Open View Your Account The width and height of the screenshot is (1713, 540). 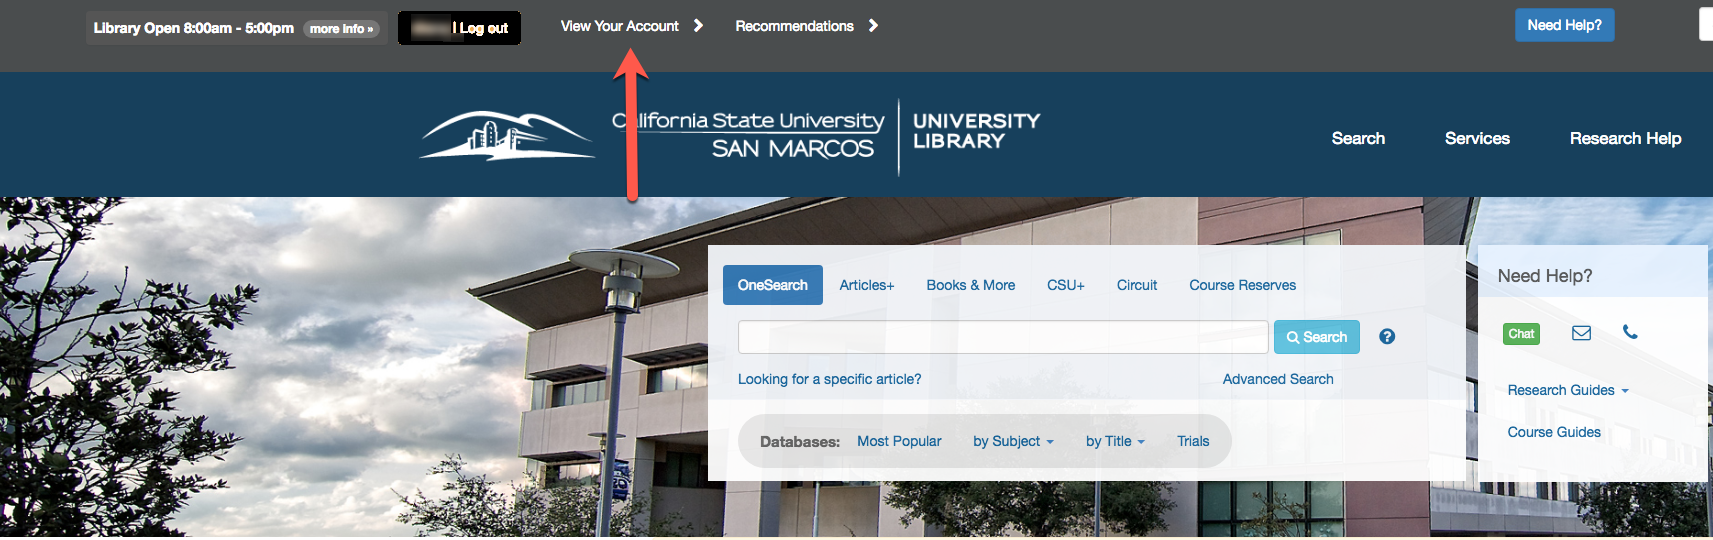[620, 26]
